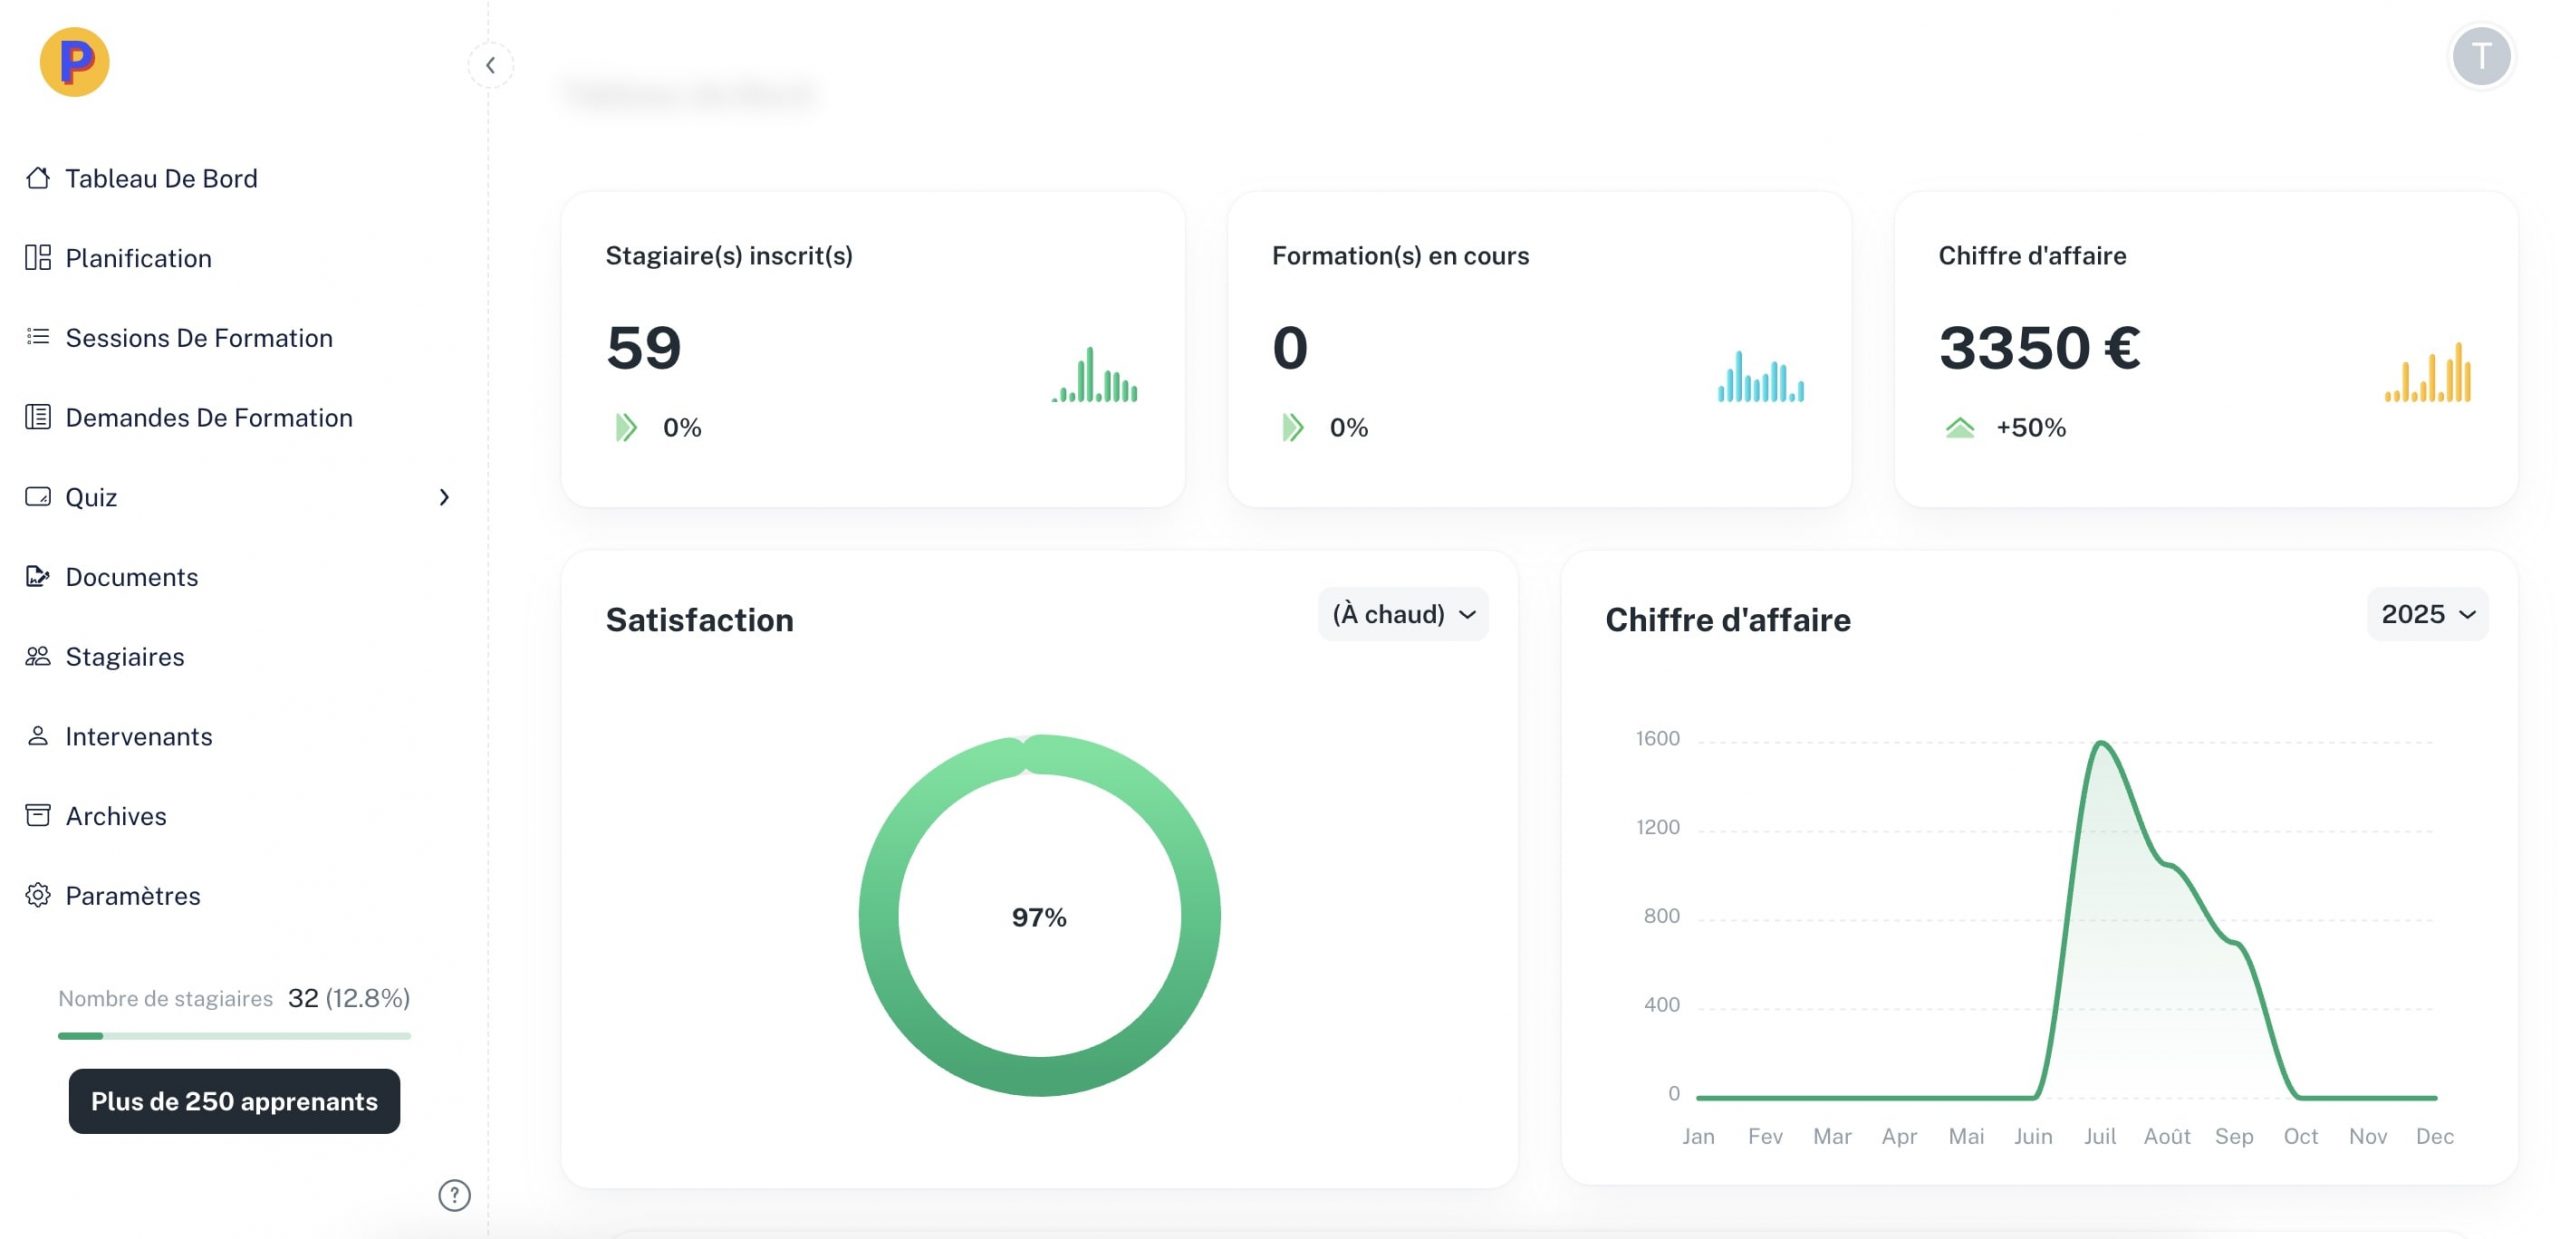Click the Archives box icon

[x=38, y=815]
